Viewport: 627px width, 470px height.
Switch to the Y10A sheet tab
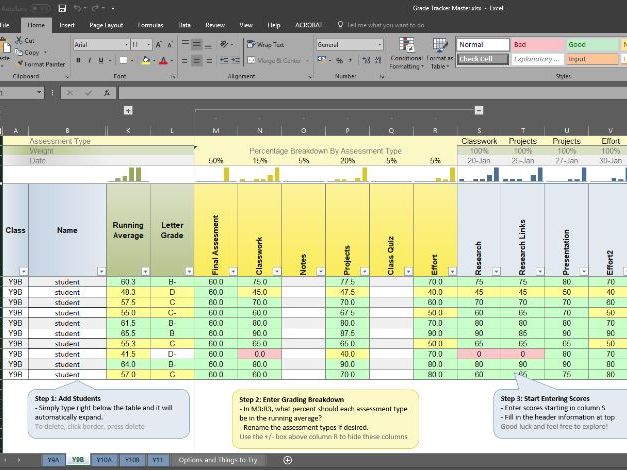(x=103, y=460)
